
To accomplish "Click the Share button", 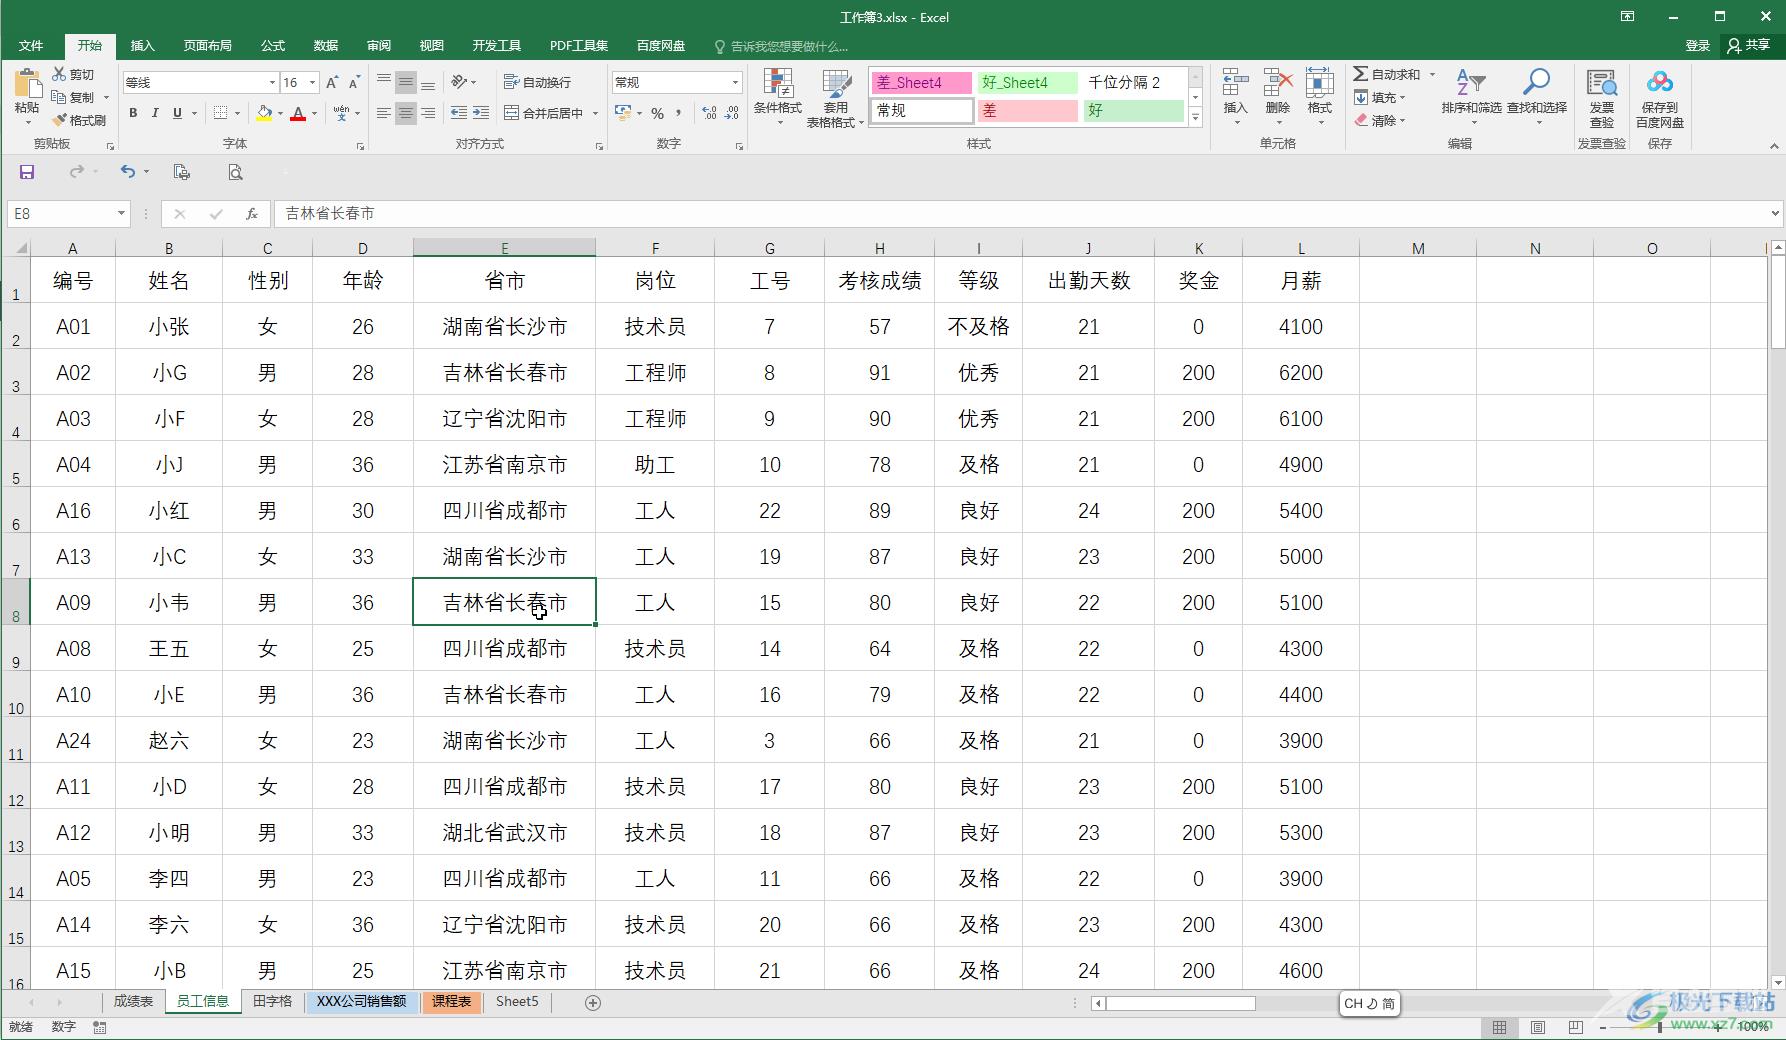I will (x=1749, y=46).
